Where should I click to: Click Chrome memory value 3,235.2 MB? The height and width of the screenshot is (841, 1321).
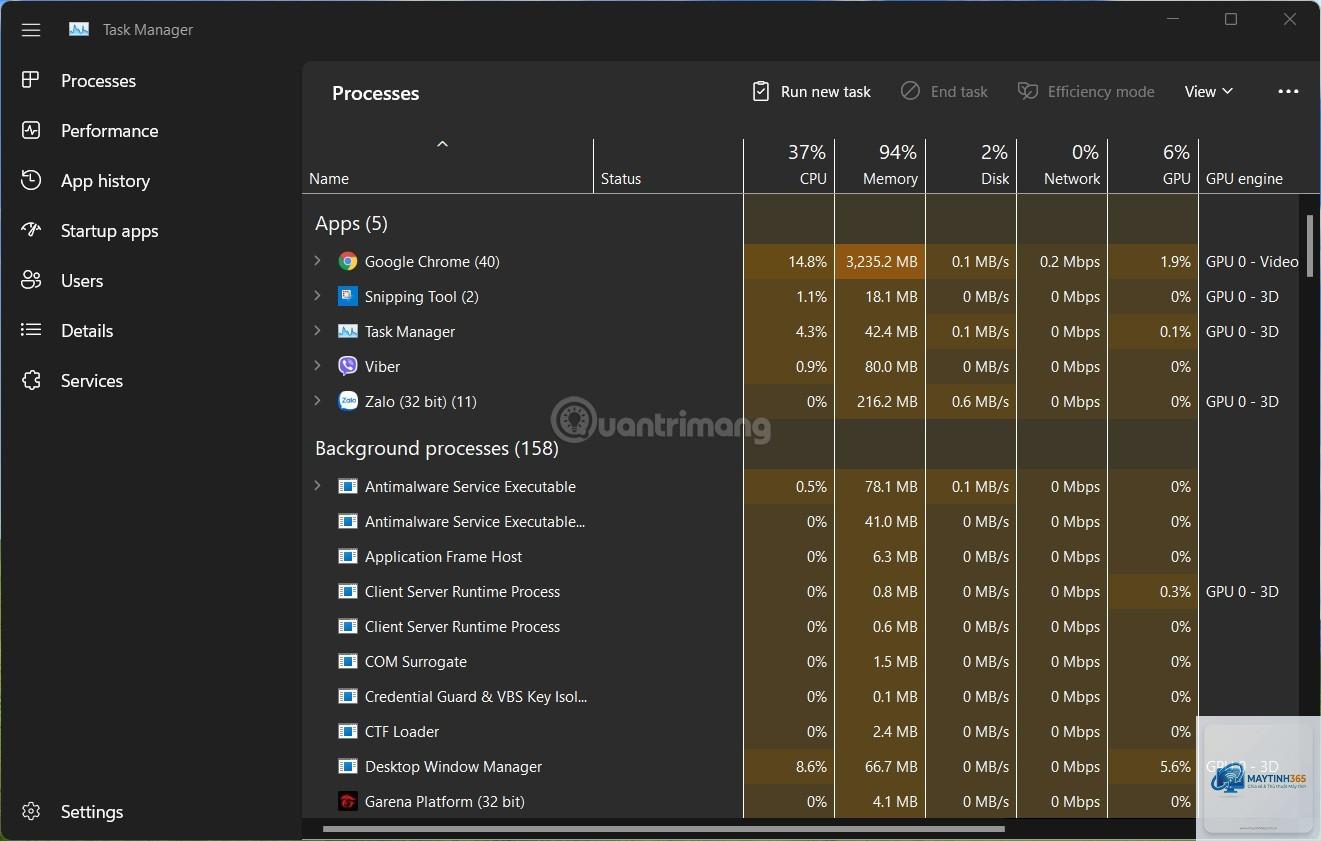point(881,262)
